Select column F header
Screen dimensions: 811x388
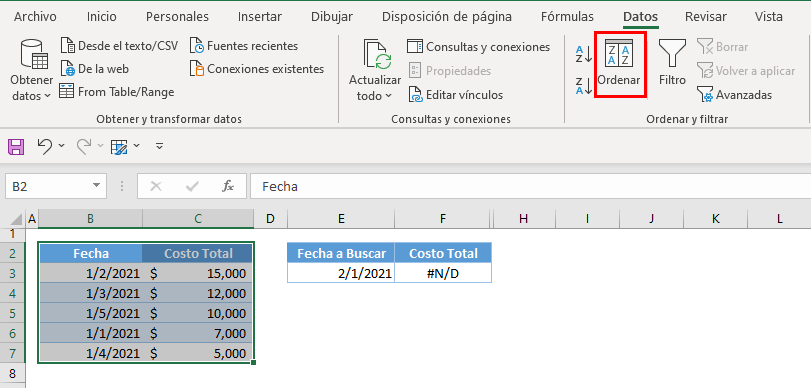click(x=443, y=219)
